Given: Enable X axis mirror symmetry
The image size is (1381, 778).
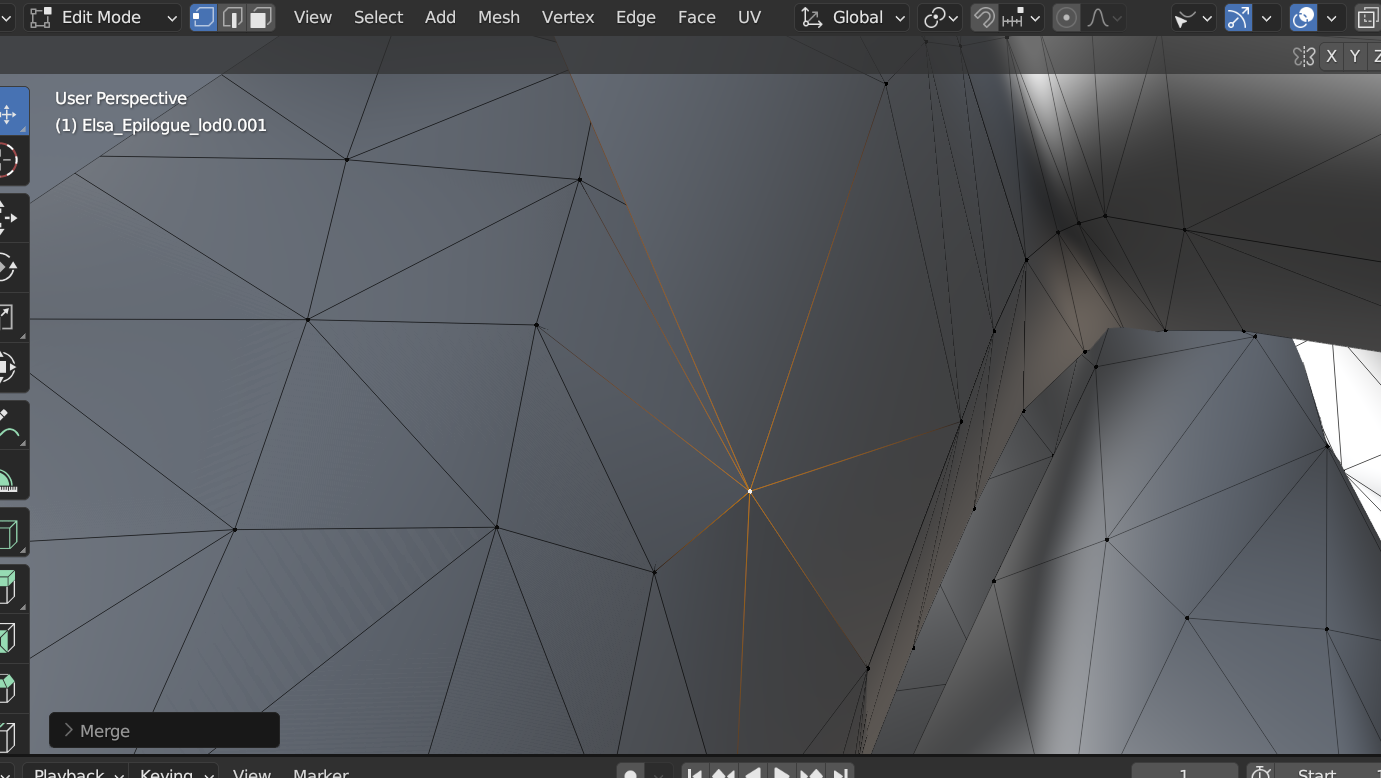Looking at the screenshot, I should [x=1331, y=57].
